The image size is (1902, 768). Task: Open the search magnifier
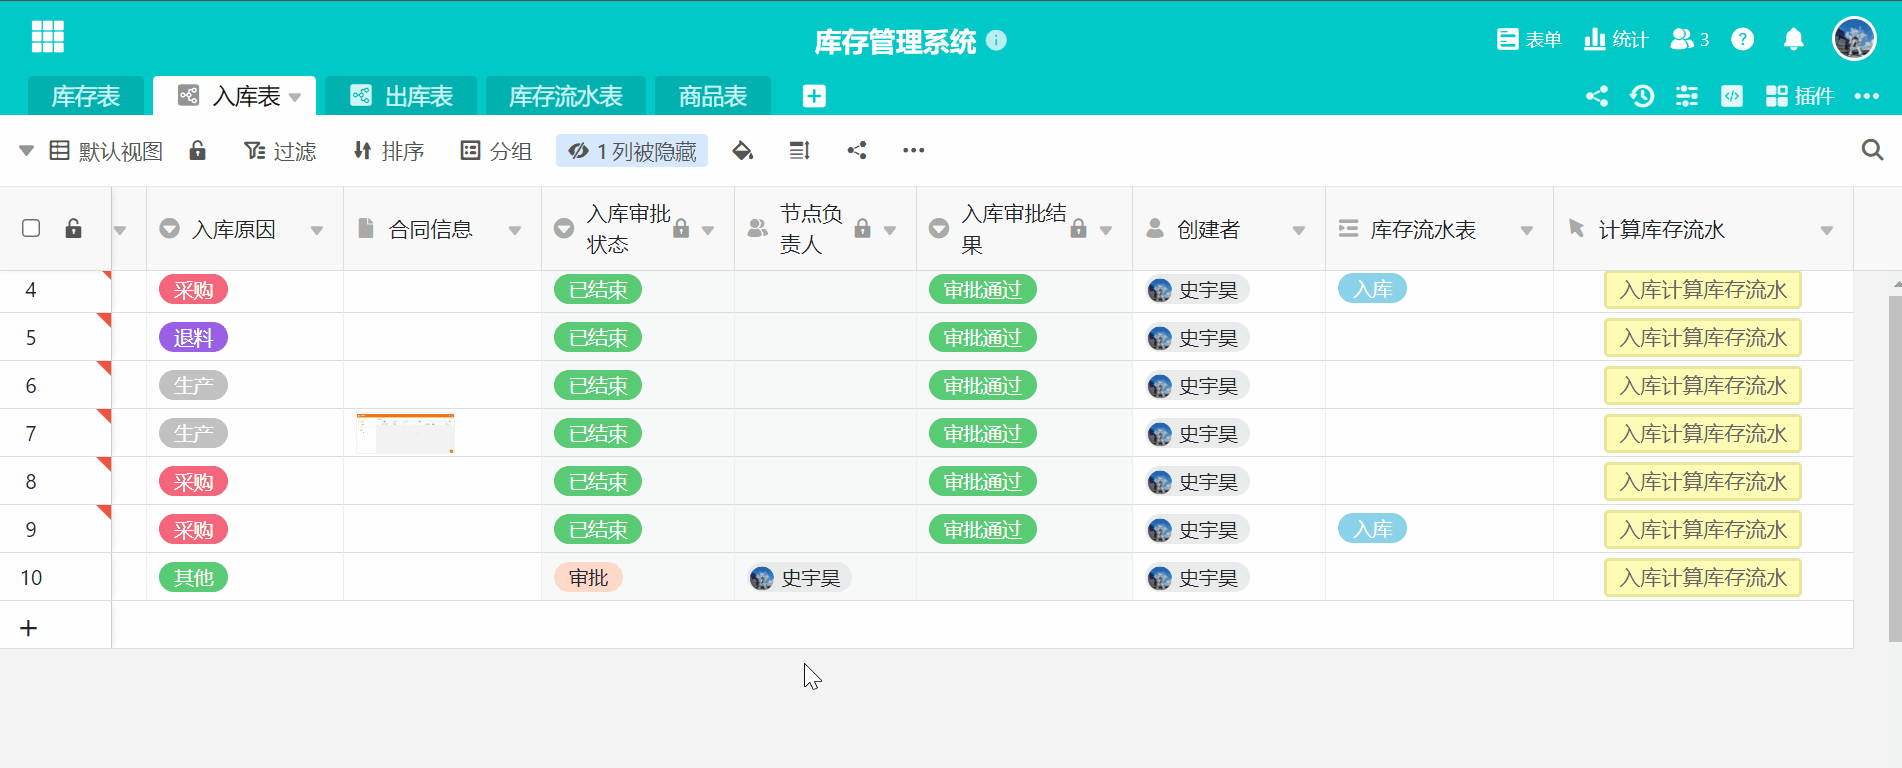[x=1872, y=150]
